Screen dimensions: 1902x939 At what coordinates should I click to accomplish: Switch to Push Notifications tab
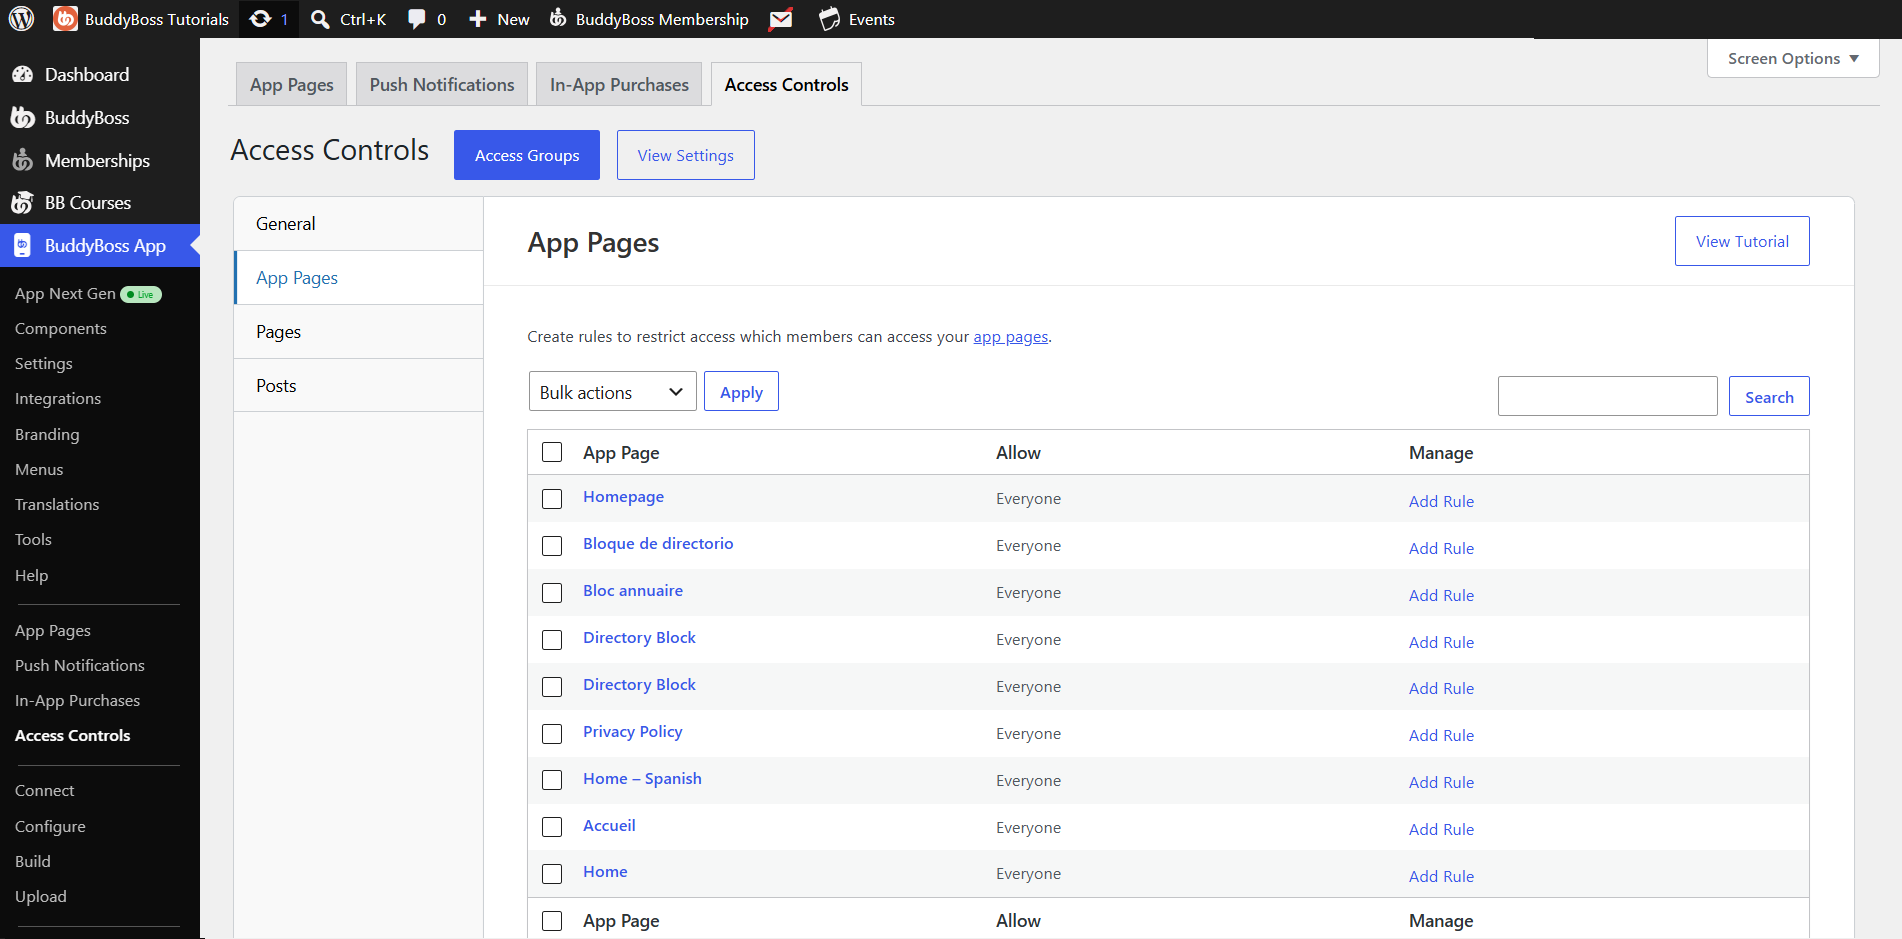click(442, 85)
